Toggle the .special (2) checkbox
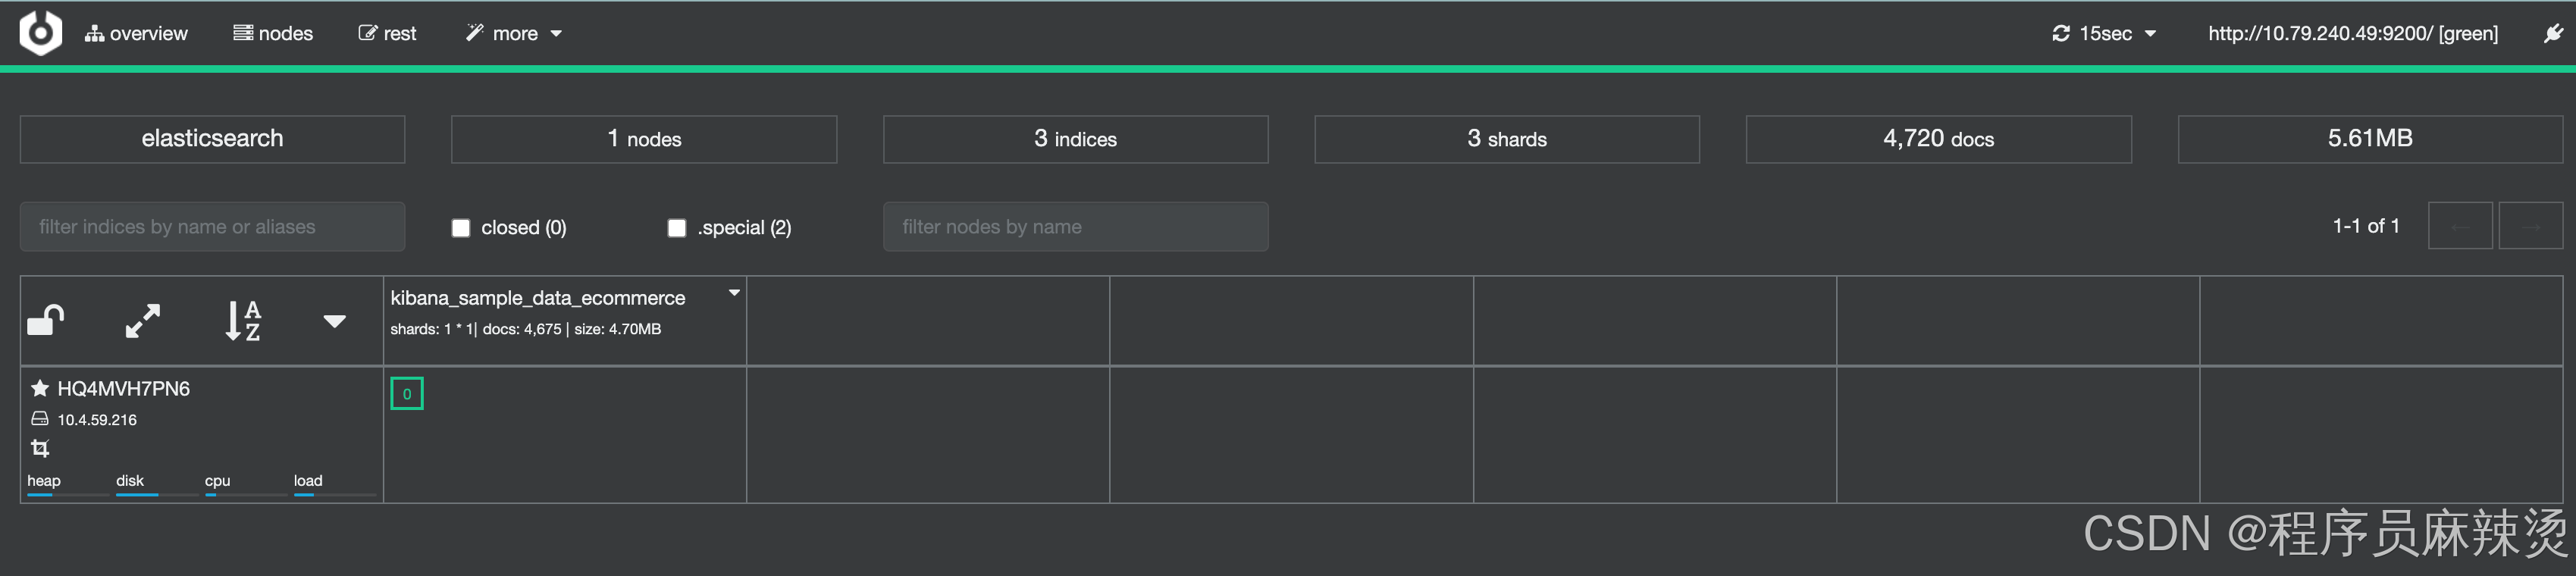2576x576 pixels. pos(677,228)
